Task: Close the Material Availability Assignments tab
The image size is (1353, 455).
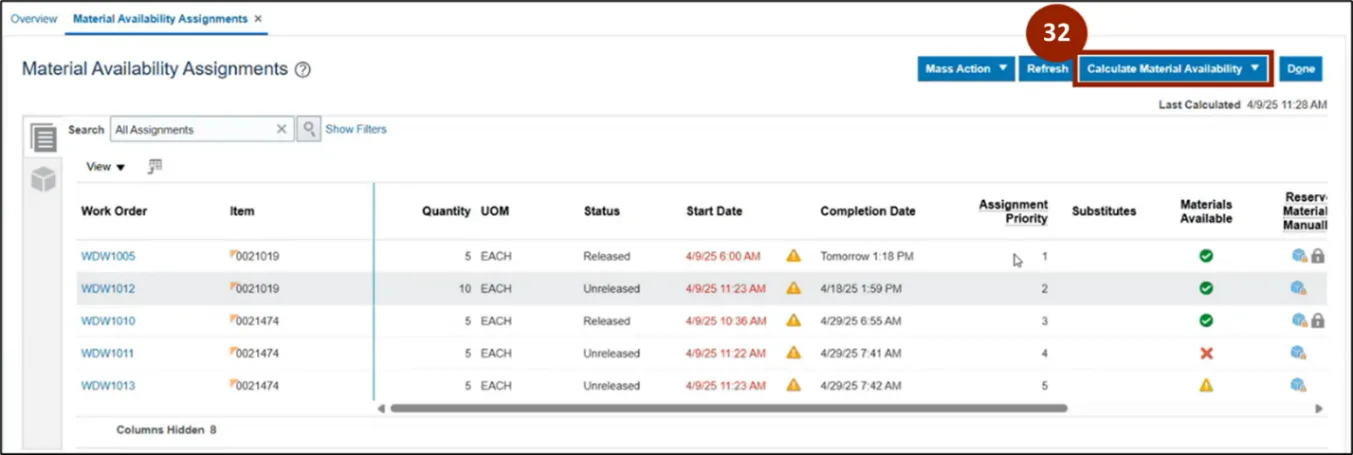Action: (258, 19)
